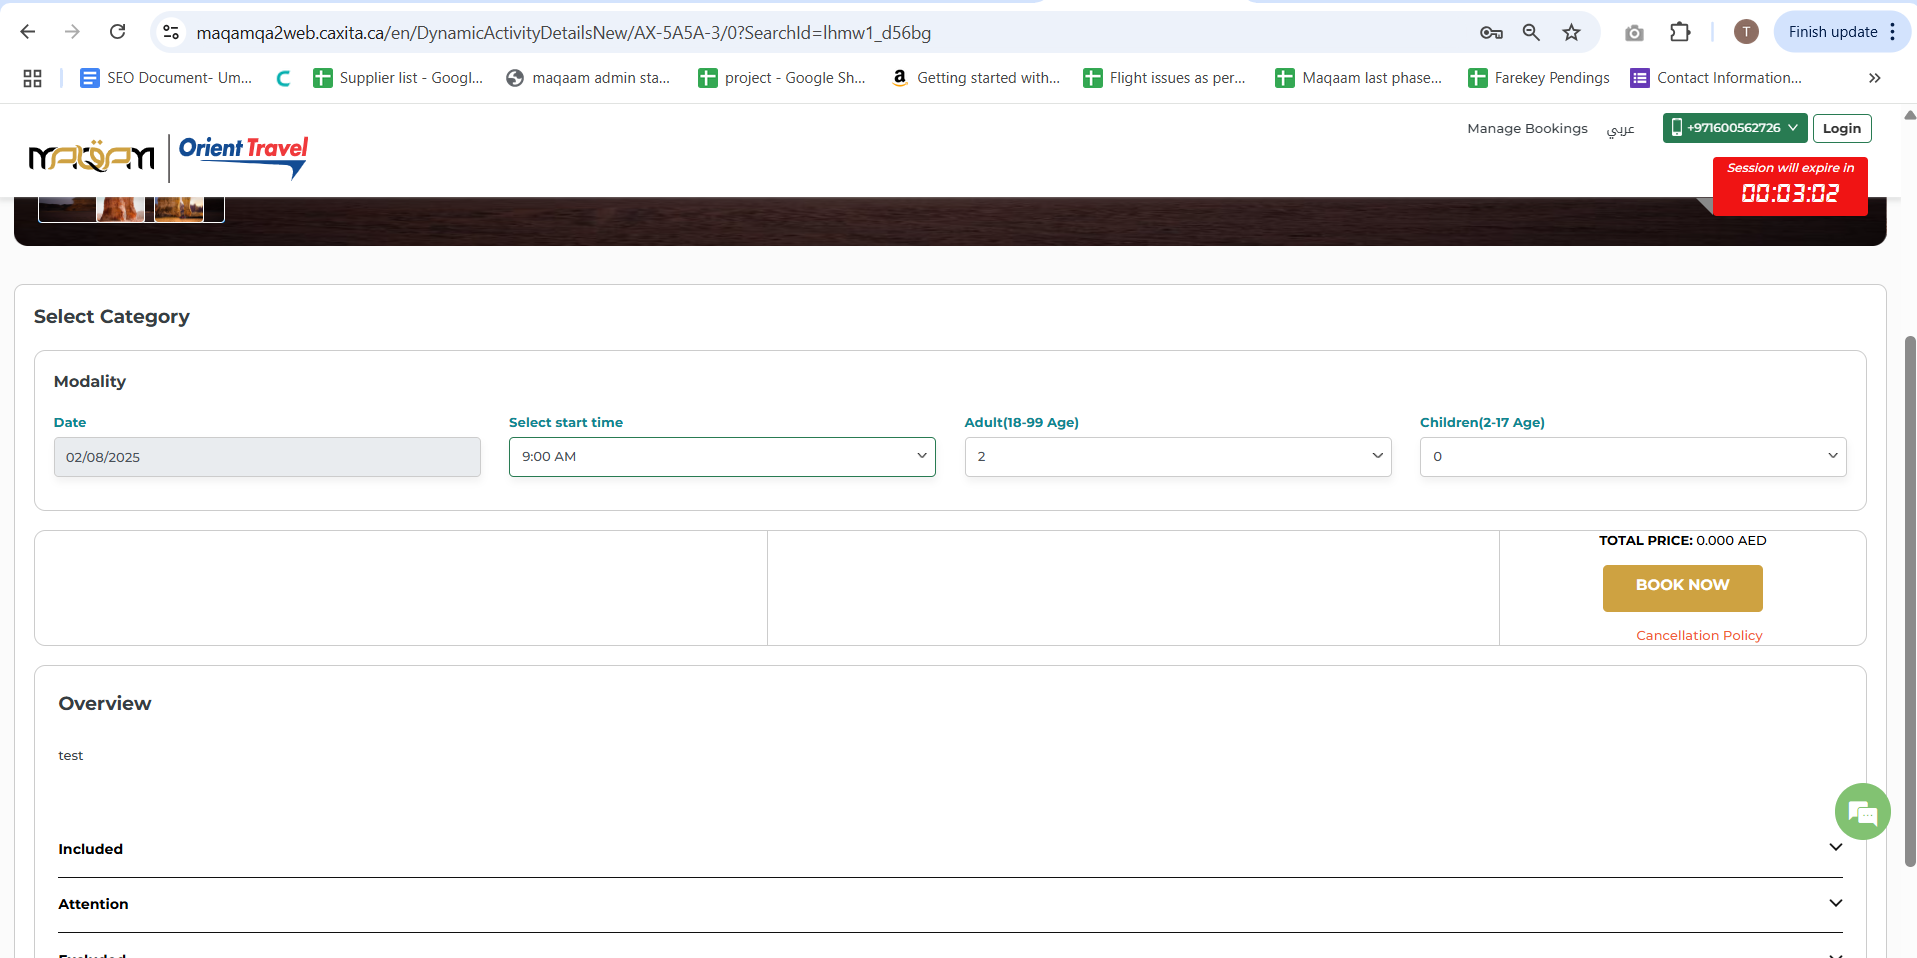Open the browser extensions puzzle icon

tap(1680, 32)
